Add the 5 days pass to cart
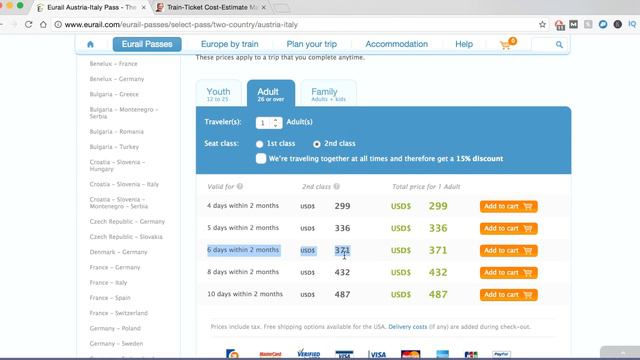 pos(509,229)
